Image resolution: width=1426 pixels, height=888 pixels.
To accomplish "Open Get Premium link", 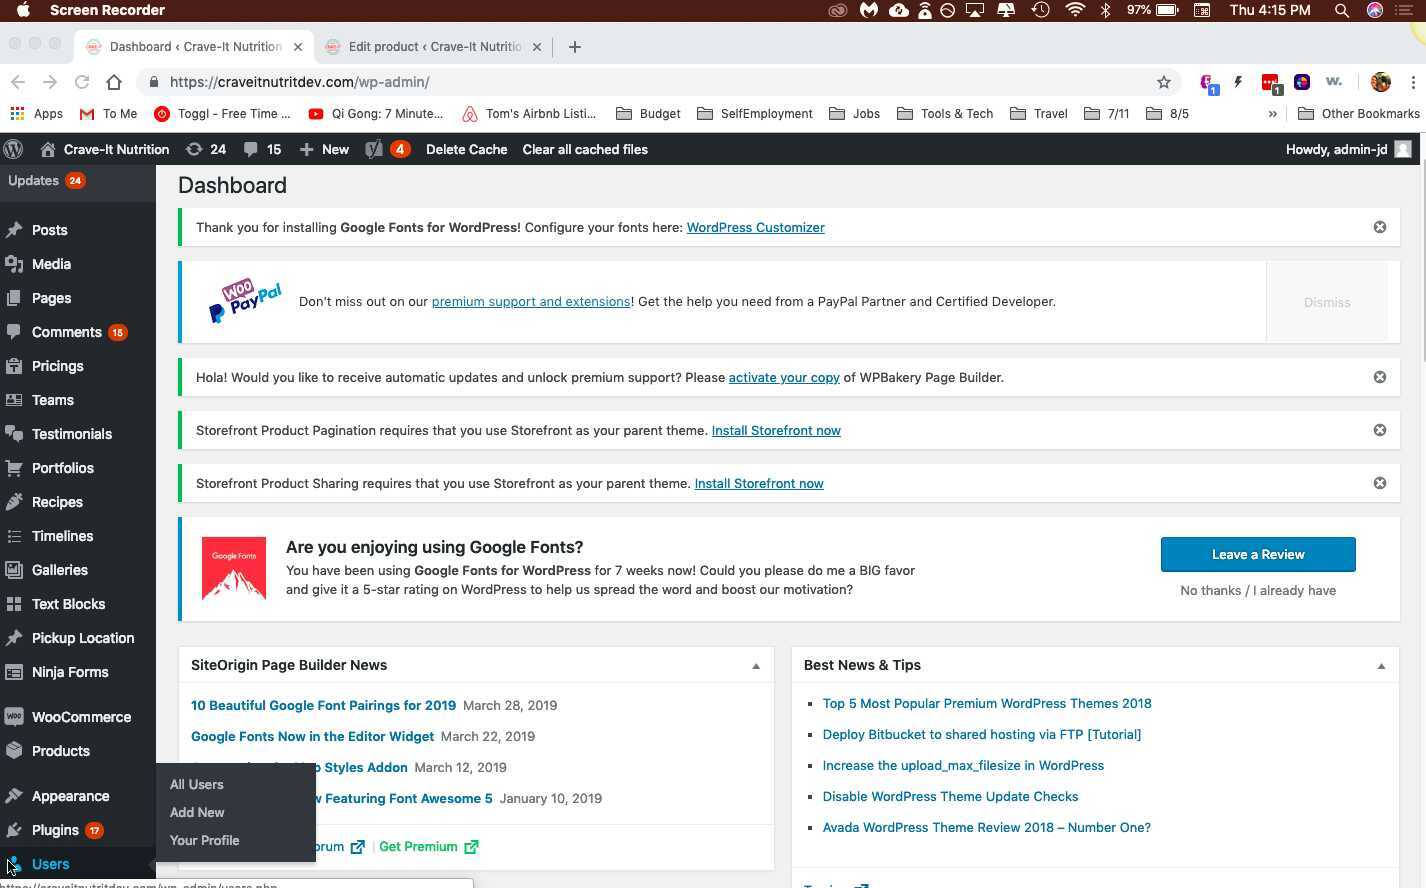I will [x=429, y=847].
